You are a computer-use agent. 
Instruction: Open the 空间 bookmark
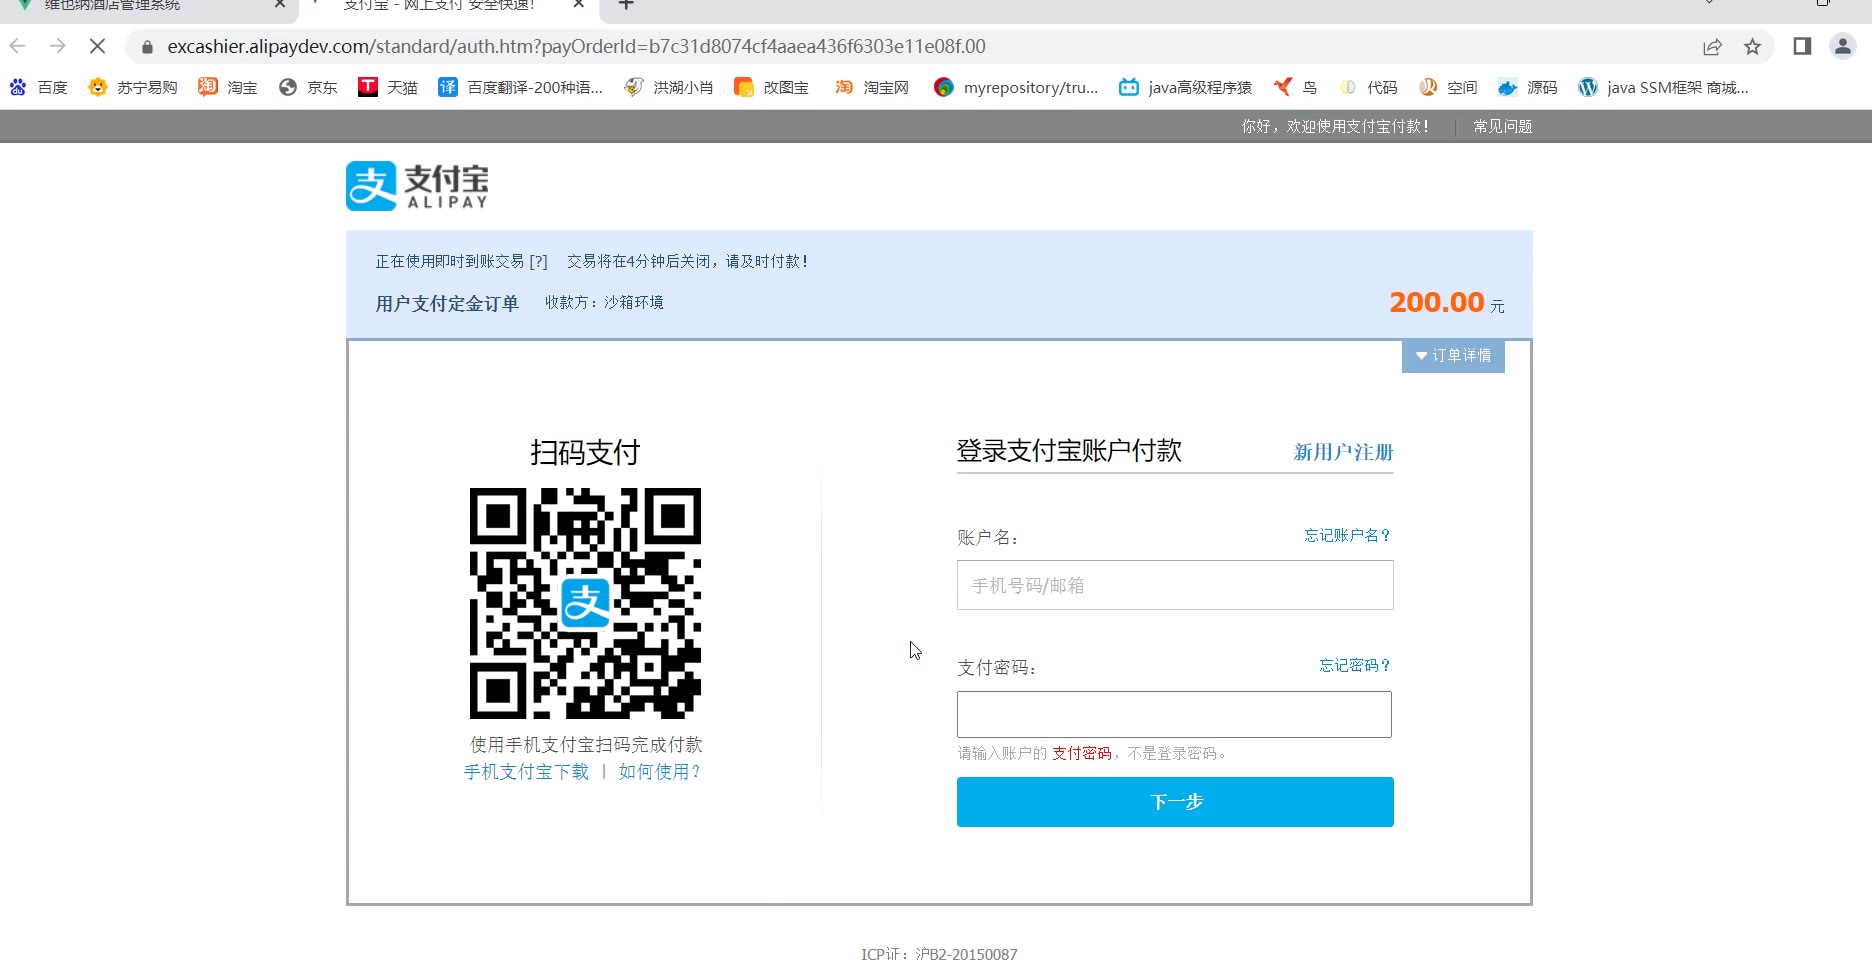[1448, 88]
